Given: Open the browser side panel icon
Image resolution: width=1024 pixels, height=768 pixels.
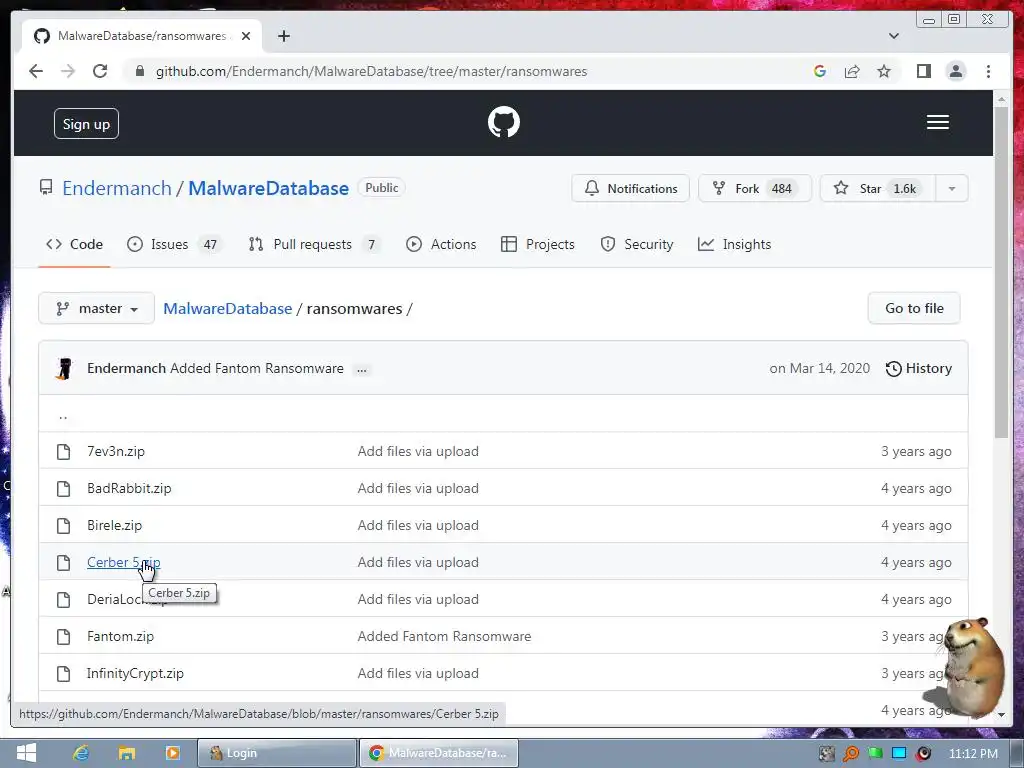Looking at the screenshot, I should [923, 71].
